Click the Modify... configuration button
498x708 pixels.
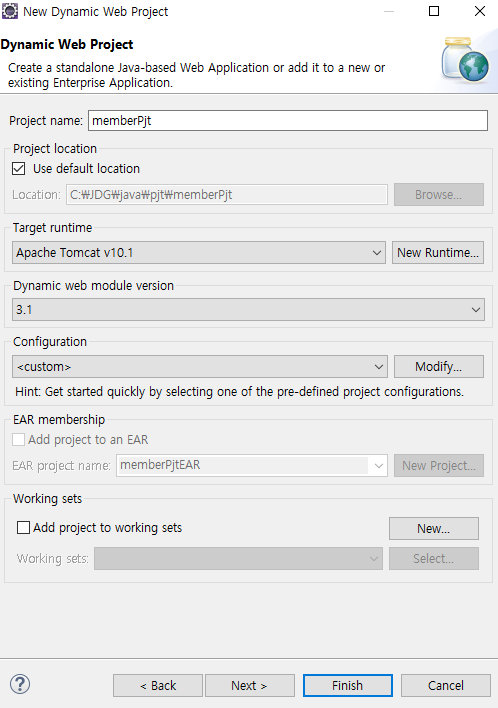pyautogui.click(x=439, y=367)
